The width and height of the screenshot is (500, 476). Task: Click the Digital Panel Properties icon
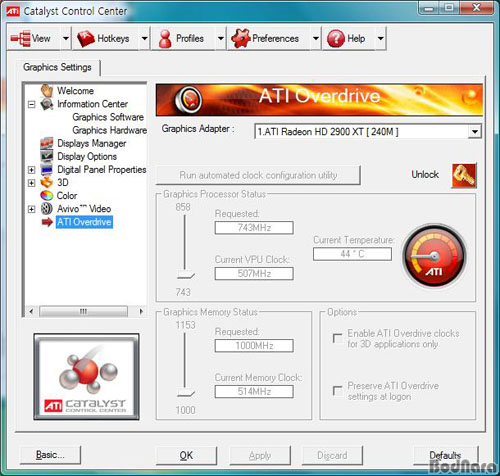point(47,170)
